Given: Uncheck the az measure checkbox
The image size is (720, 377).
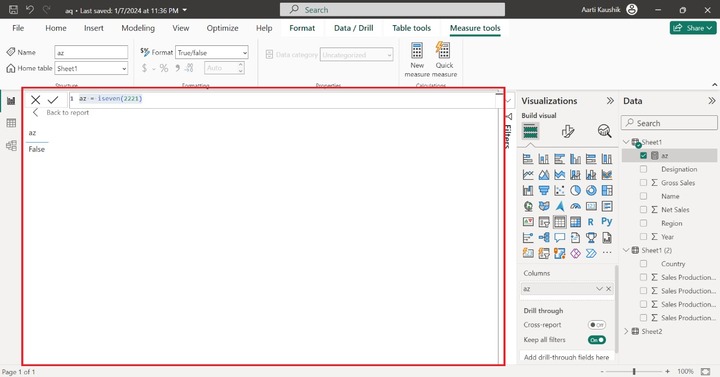Looking at the screenshot, I should (643, 156).
